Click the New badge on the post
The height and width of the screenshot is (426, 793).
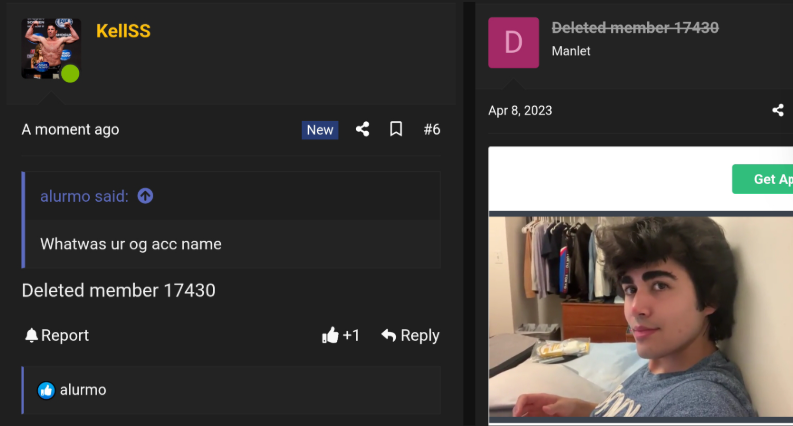coord(320,130)
